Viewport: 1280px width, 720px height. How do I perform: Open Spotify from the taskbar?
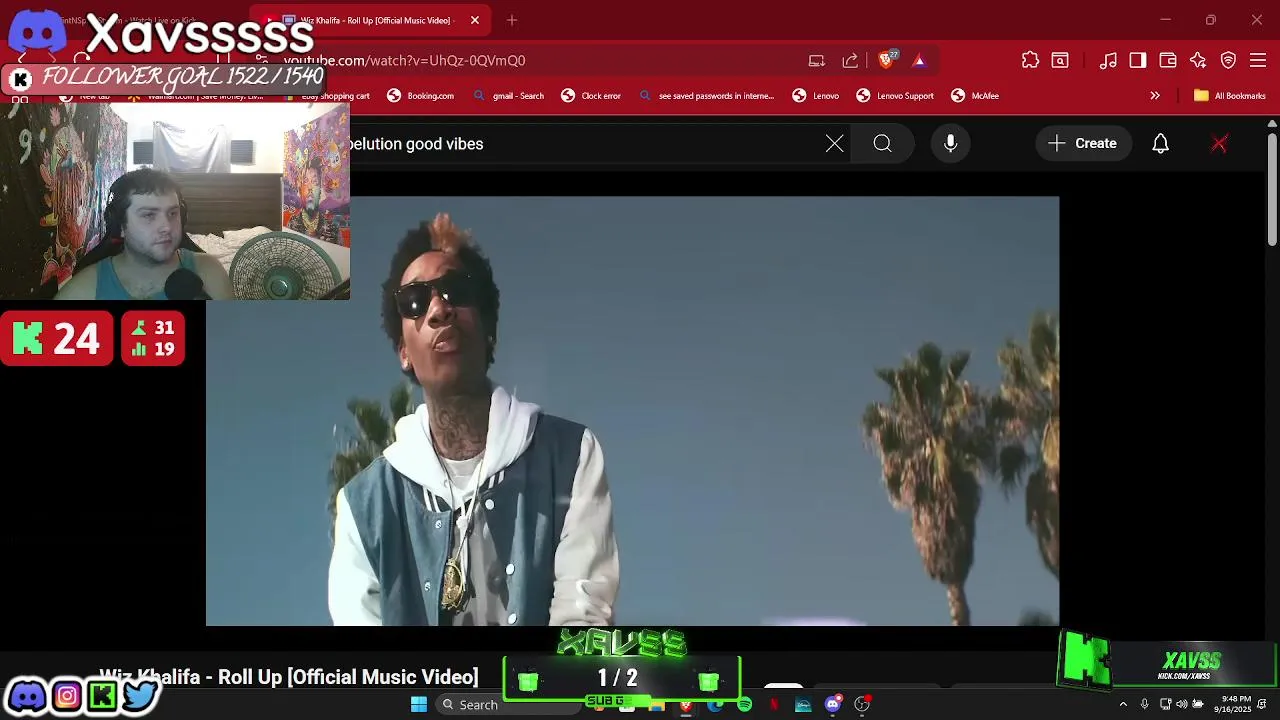click(745, 705)
